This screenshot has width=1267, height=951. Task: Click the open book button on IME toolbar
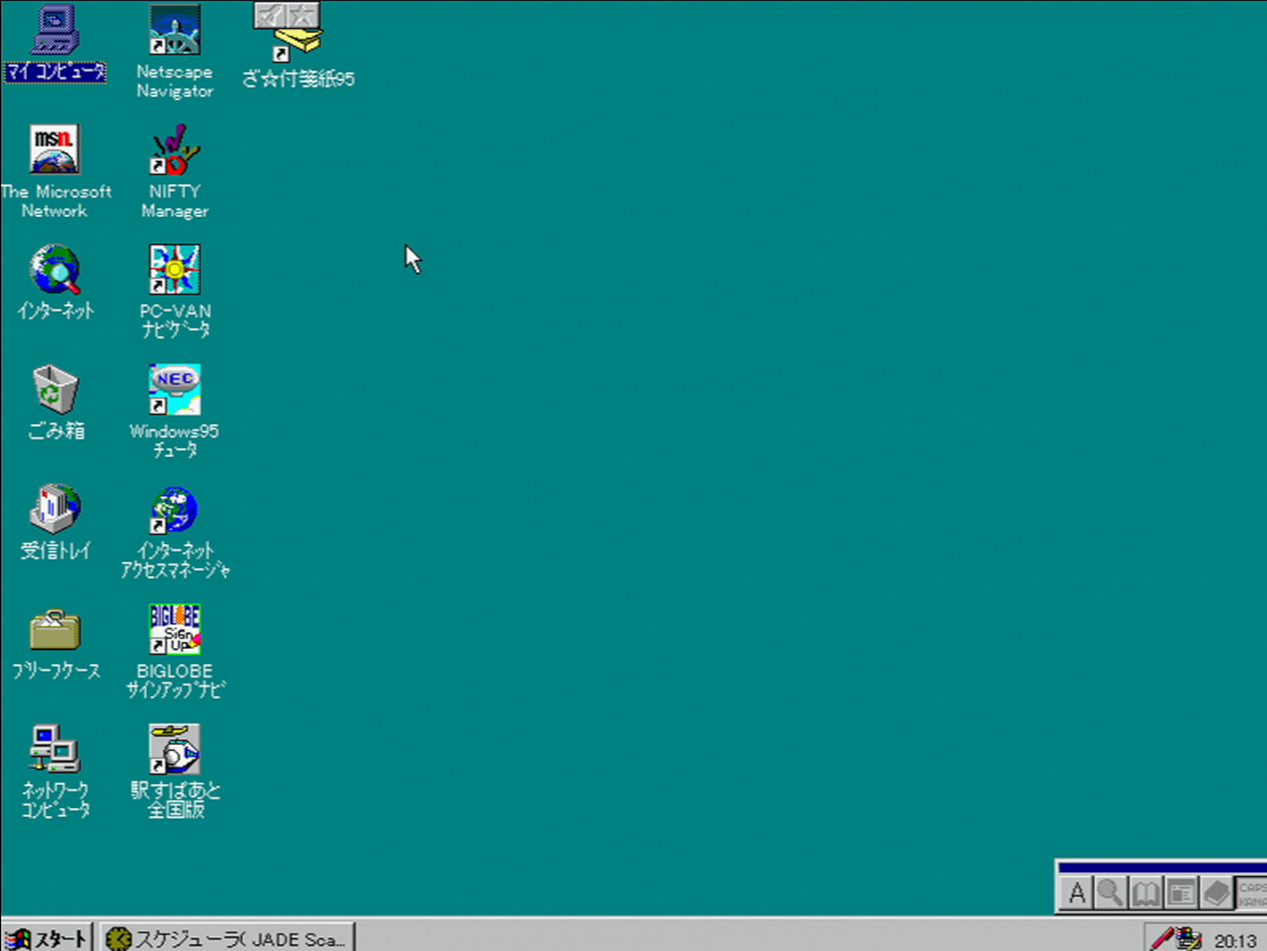tap(1146, 892)
